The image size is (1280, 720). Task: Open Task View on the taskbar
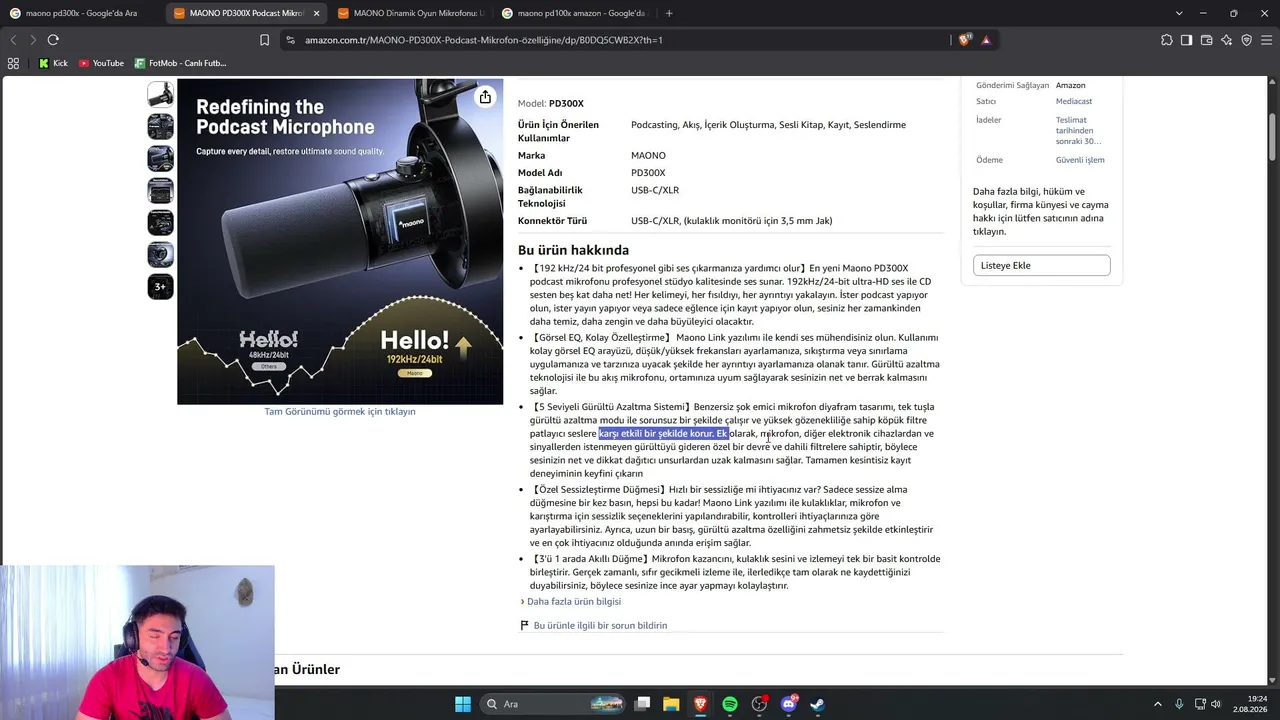(643, 704)
